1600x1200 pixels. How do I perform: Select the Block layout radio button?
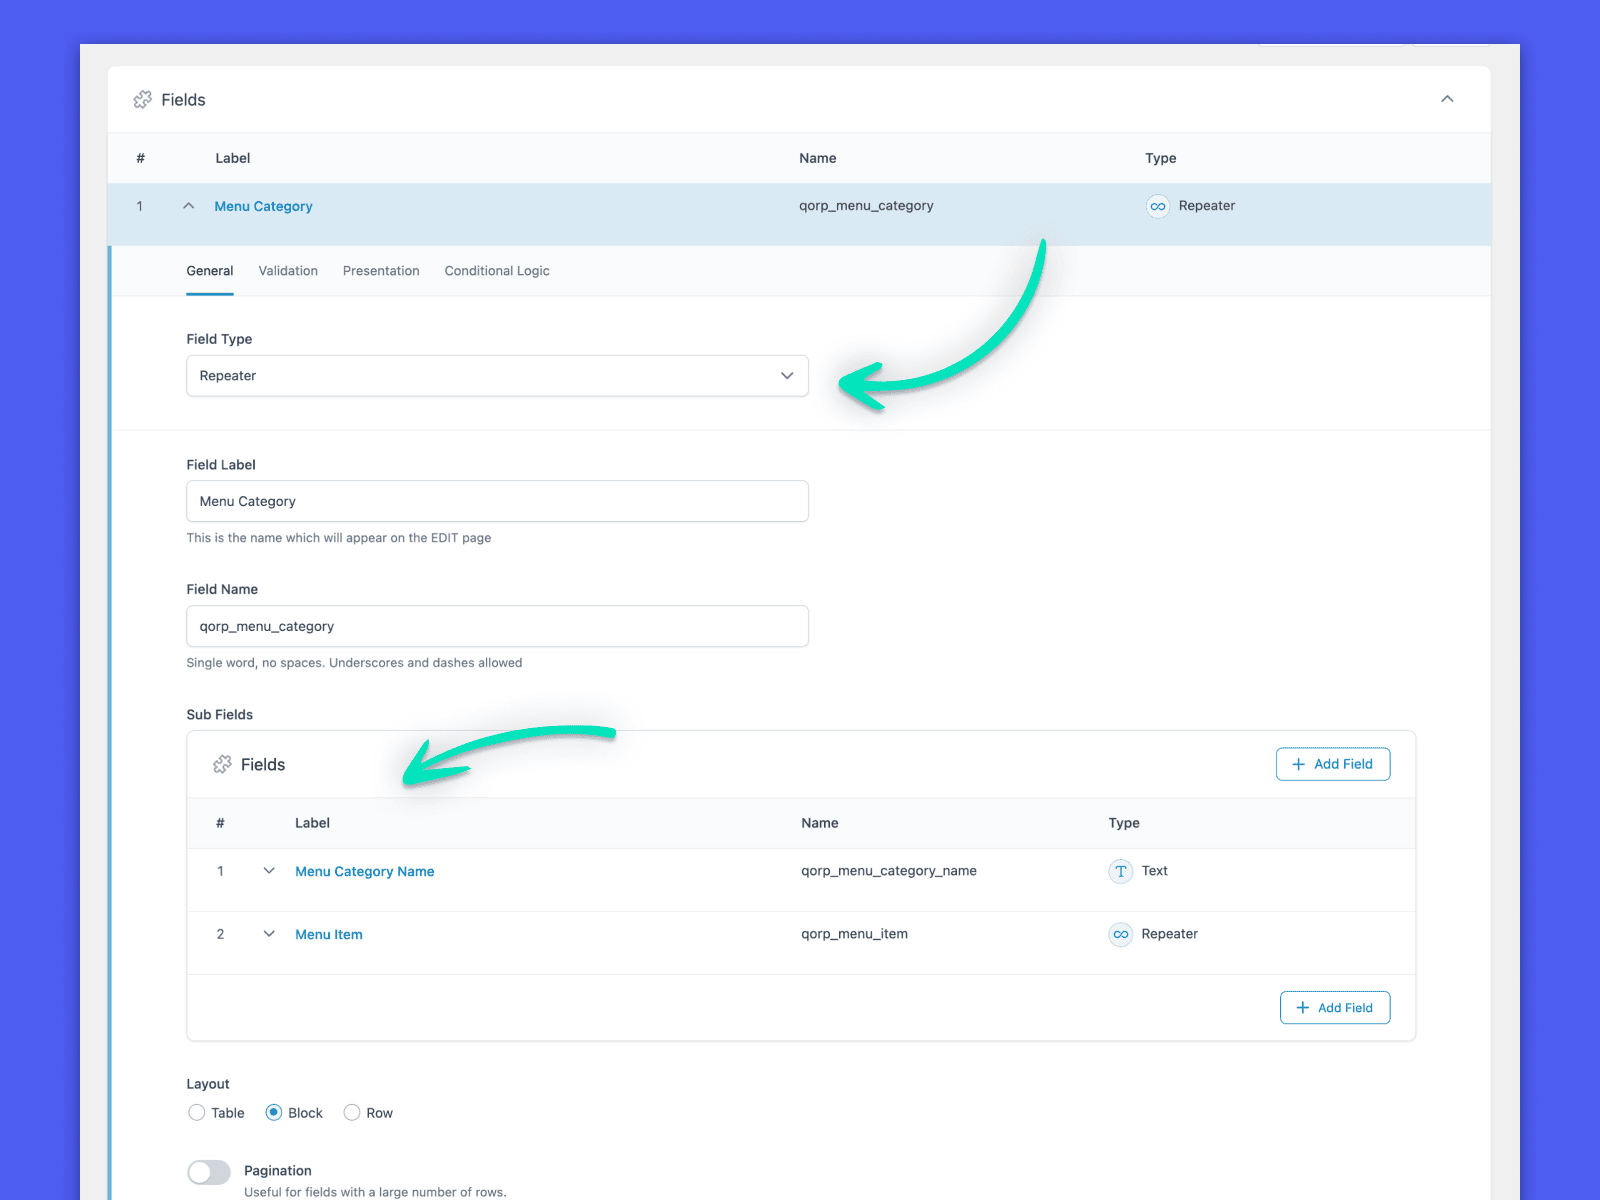coord(274,1113)
